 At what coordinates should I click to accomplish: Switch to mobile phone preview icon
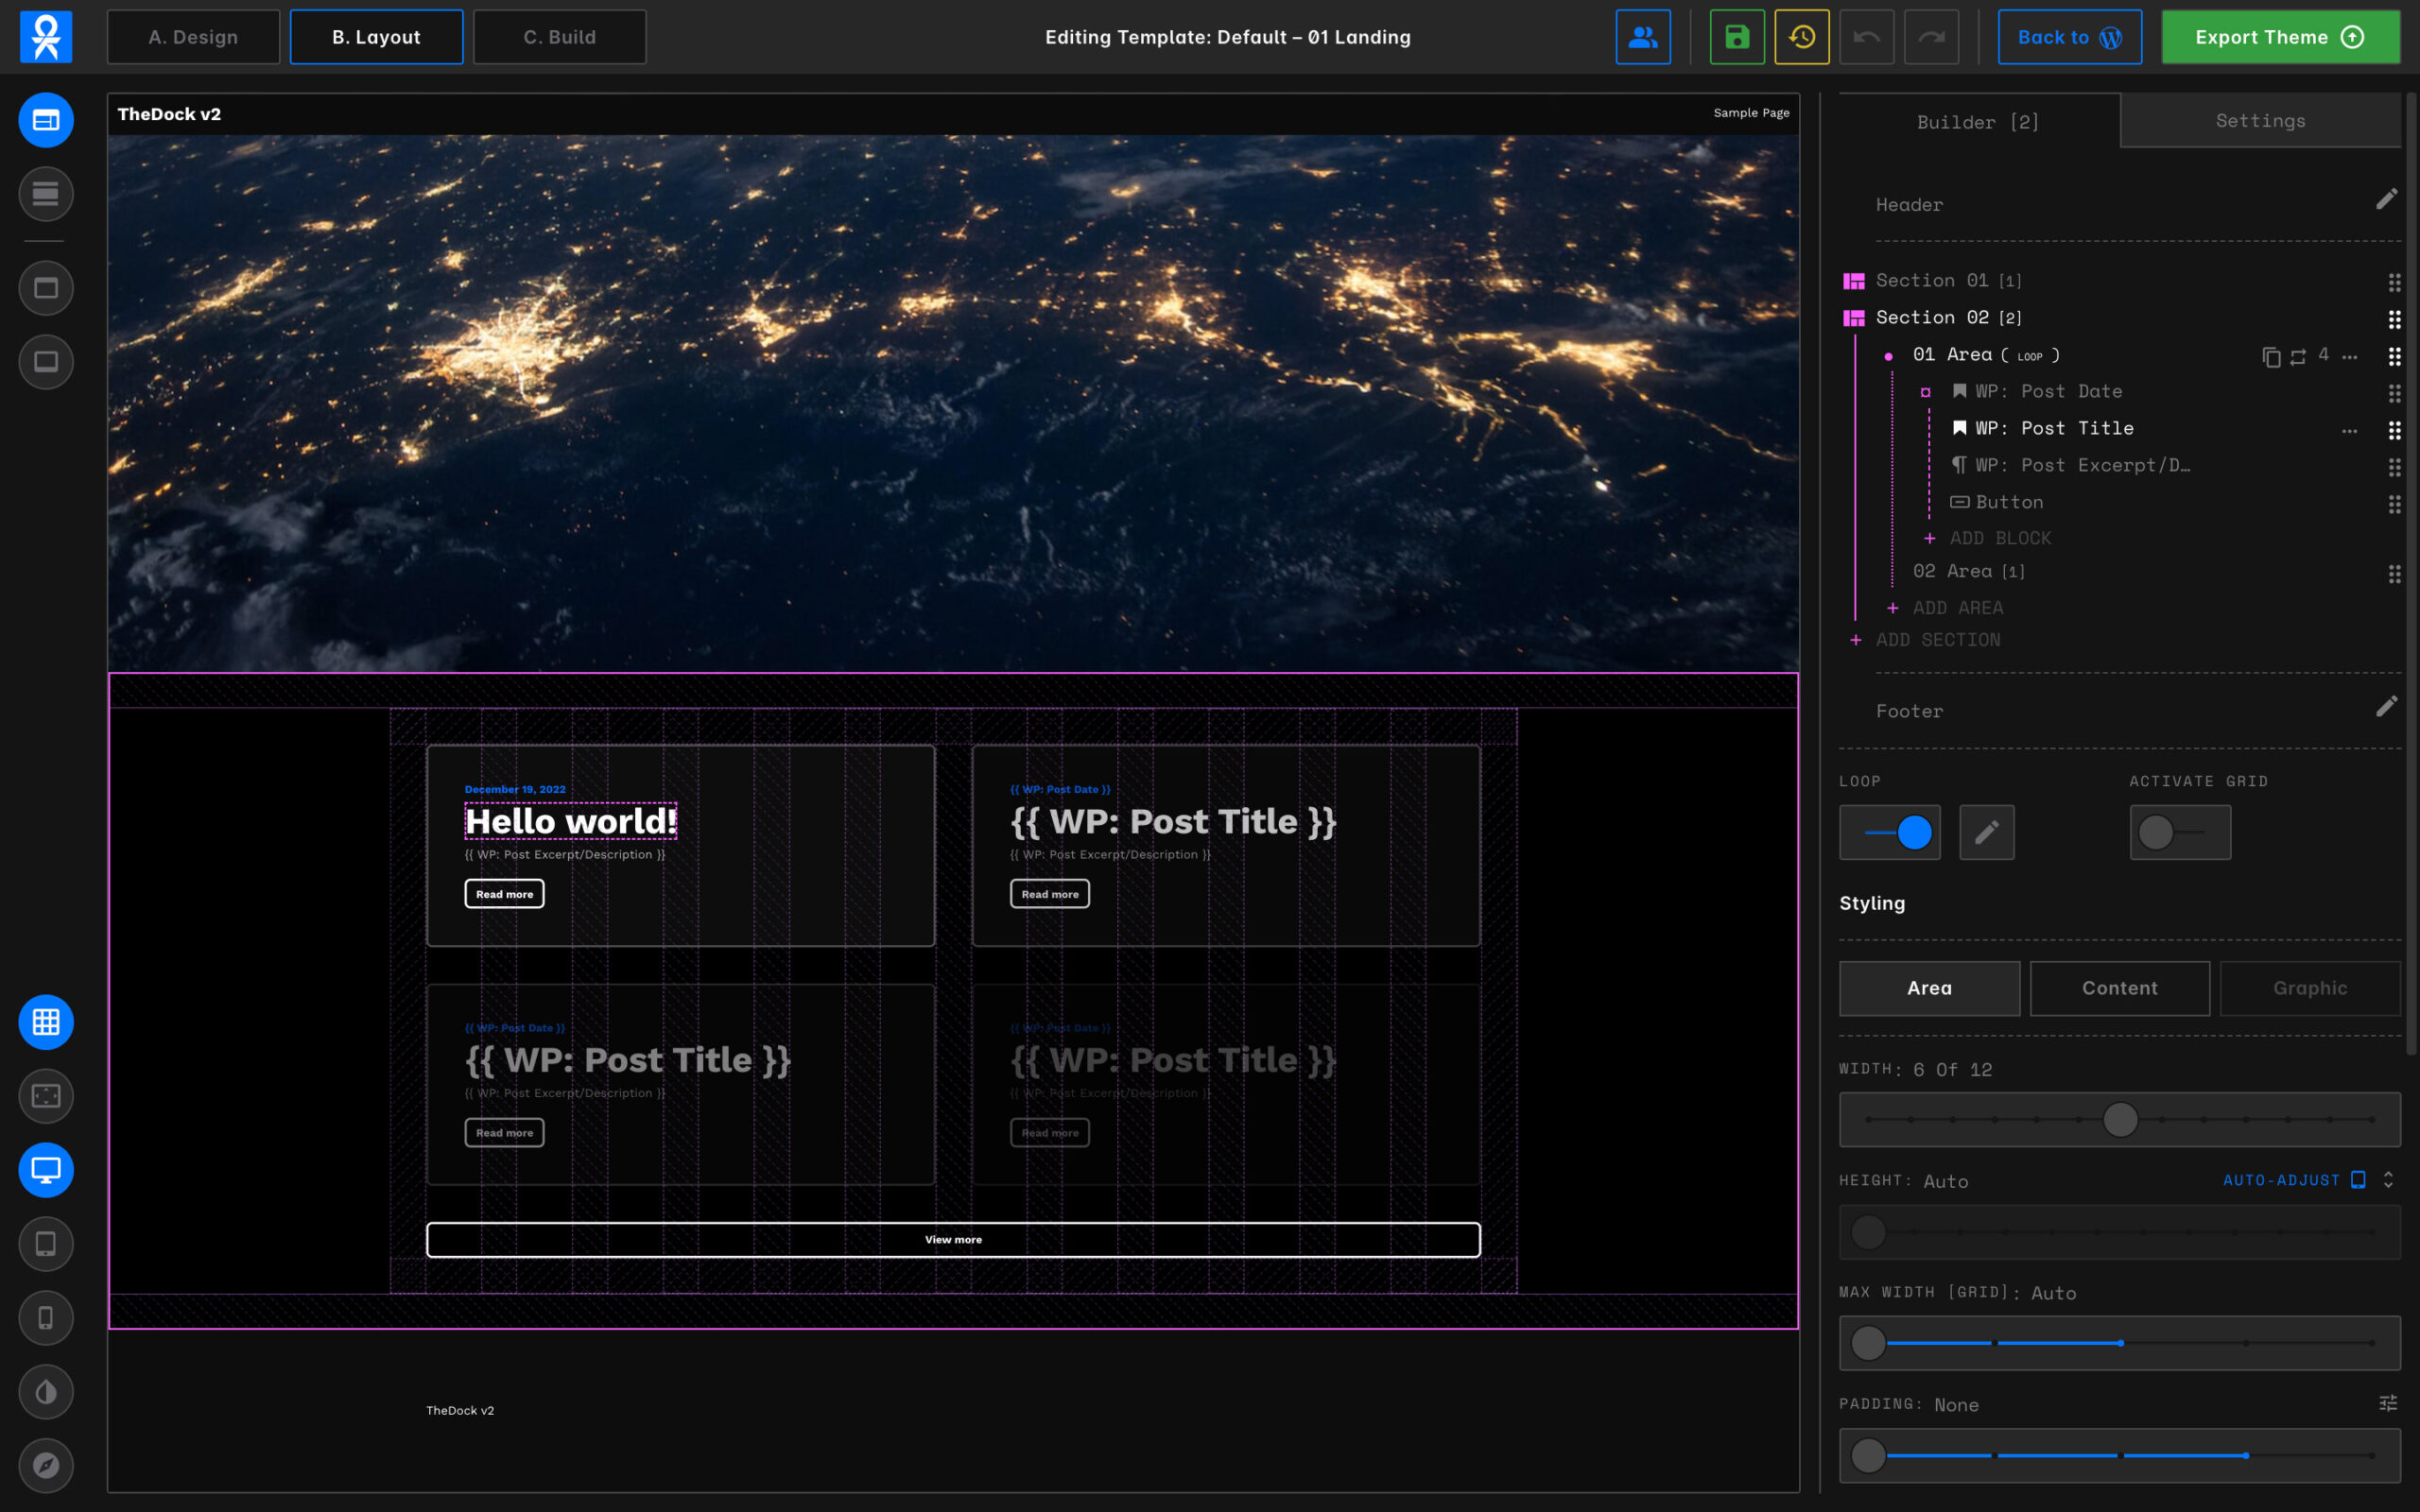pyautogui.click(x=46, y=1318)
